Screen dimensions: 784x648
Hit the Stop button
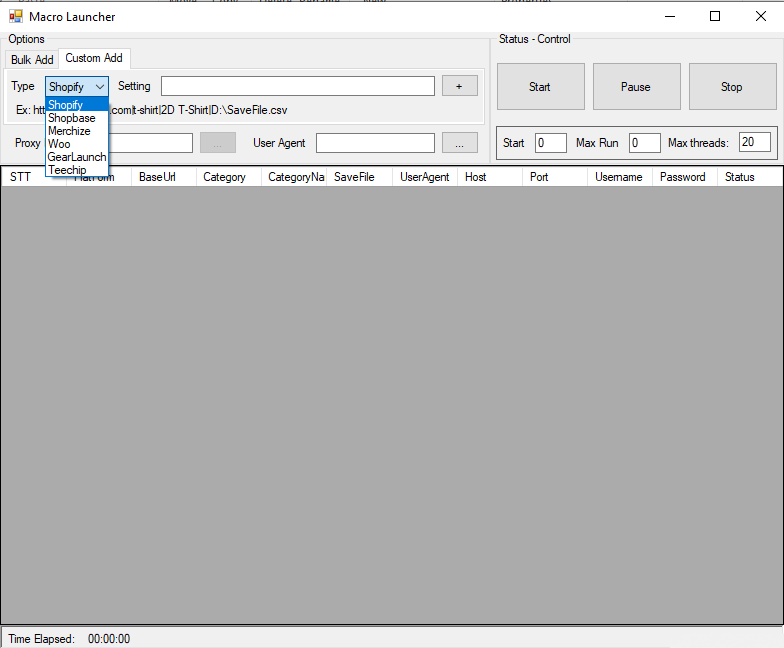tap(732, 87)
